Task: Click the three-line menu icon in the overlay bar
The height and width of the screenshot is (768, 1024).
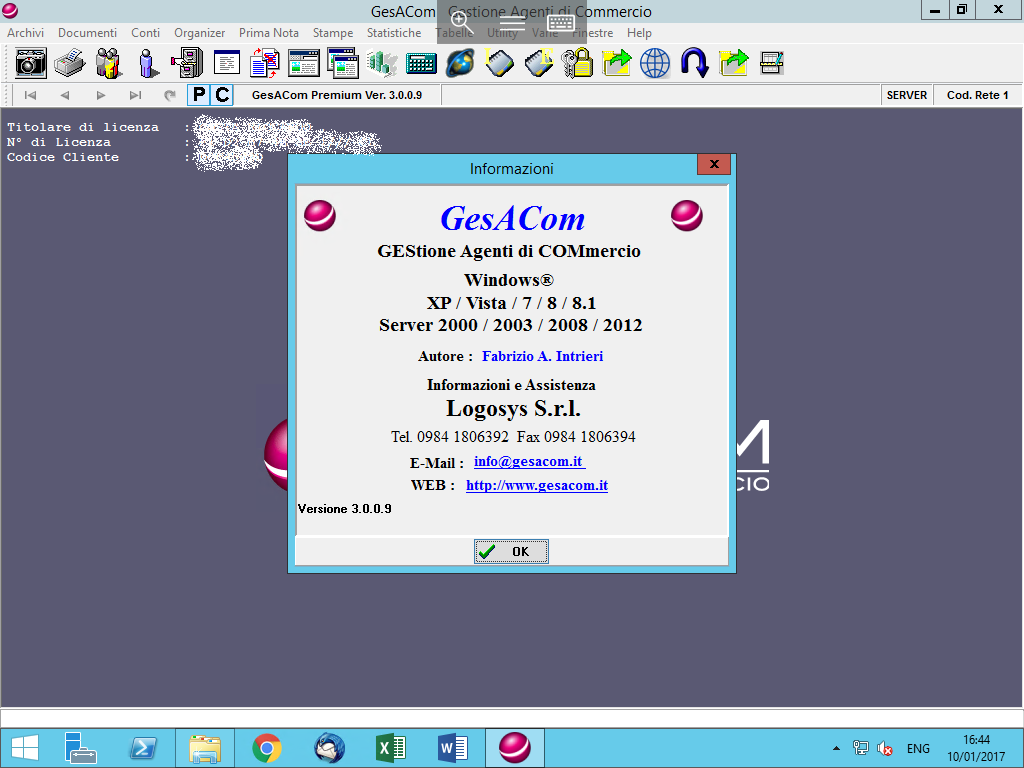Action: pos(511,23)
